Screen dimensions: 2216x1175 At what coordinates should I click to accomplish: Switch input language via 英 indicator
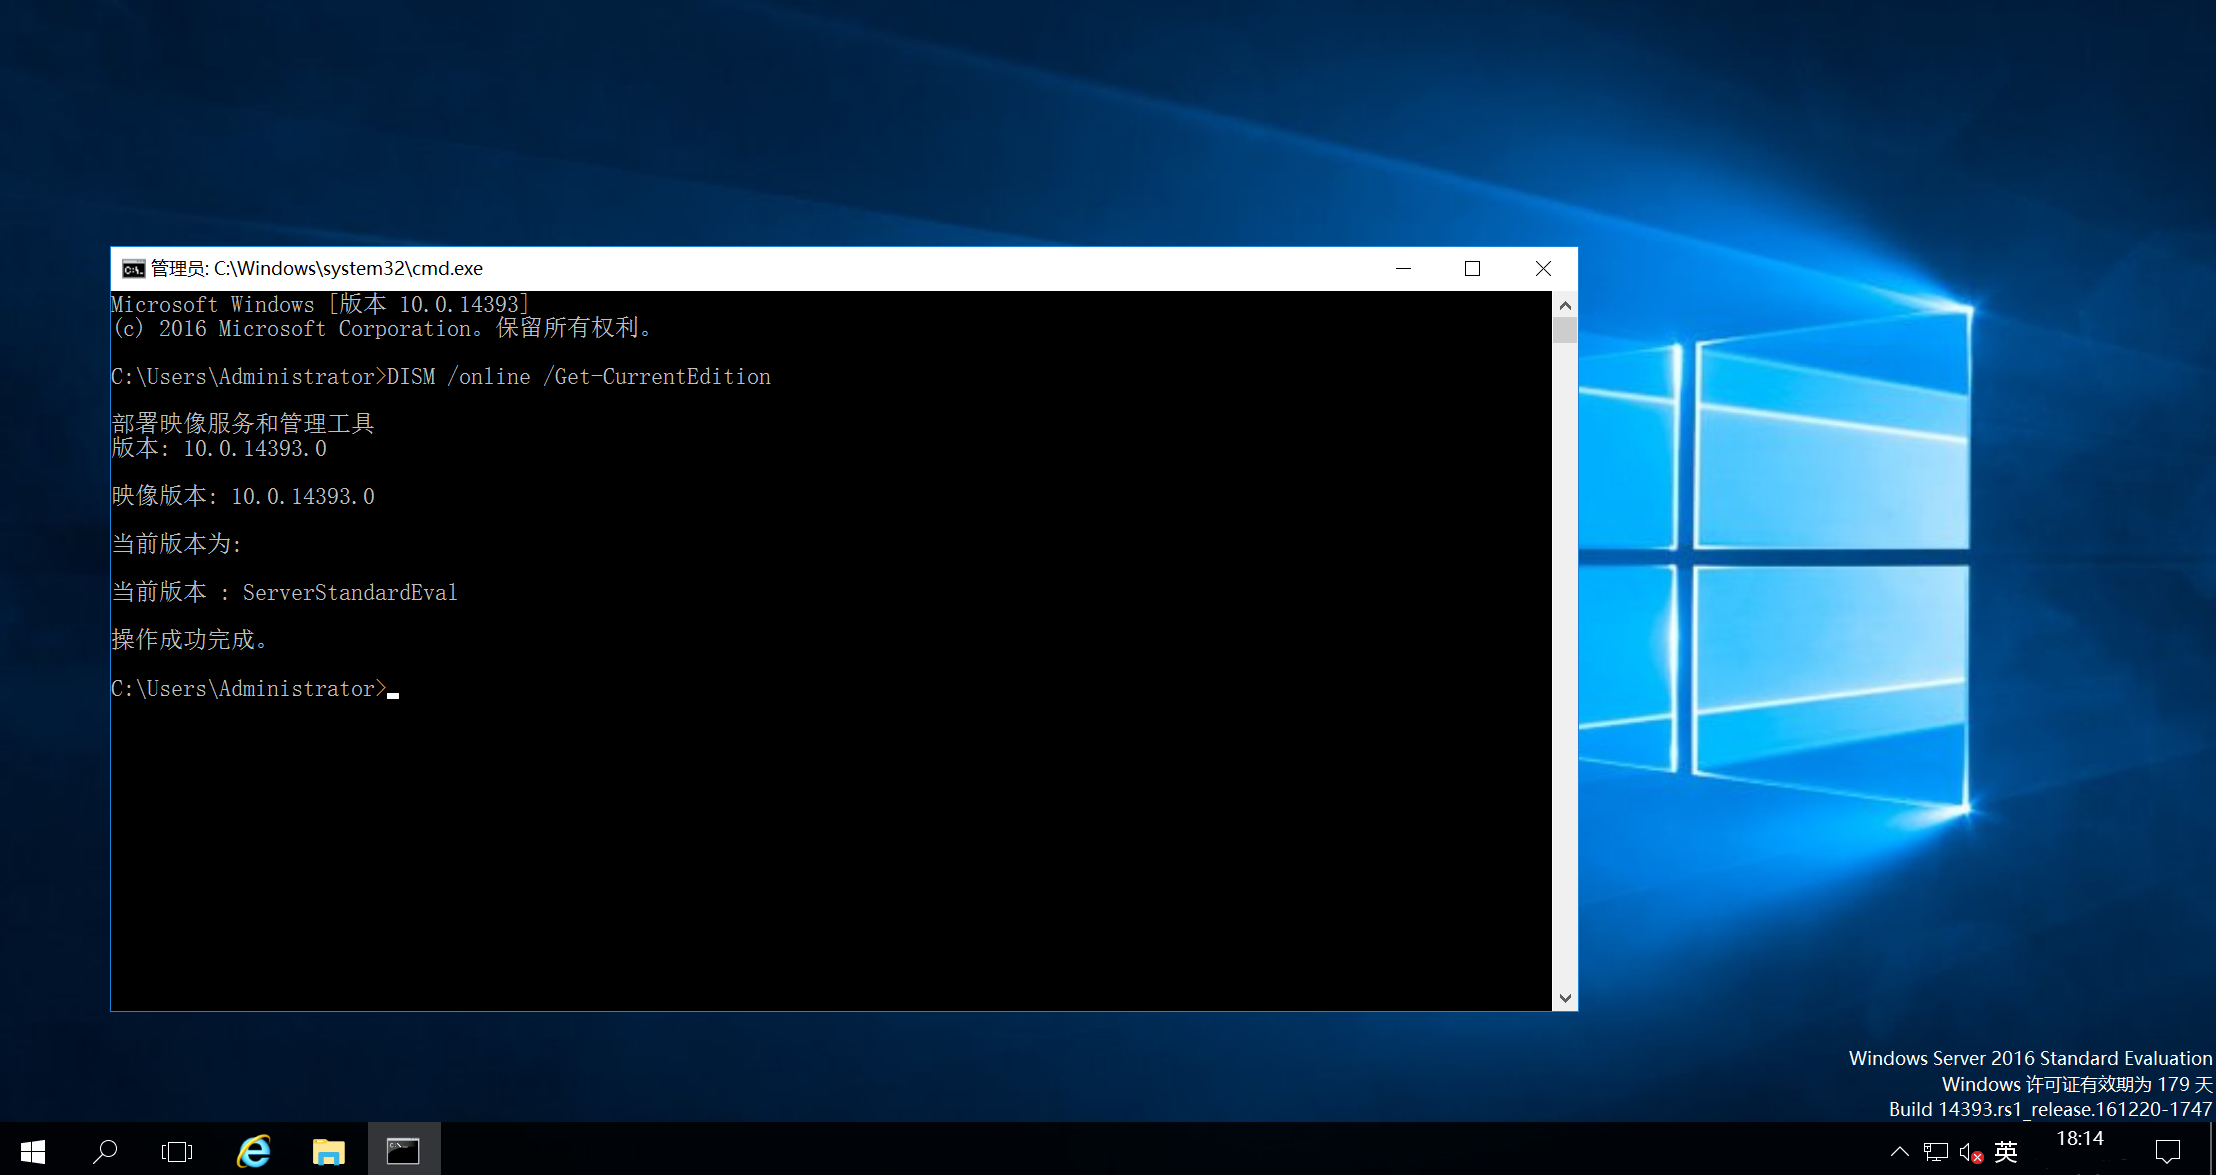click(2005, 1152)
